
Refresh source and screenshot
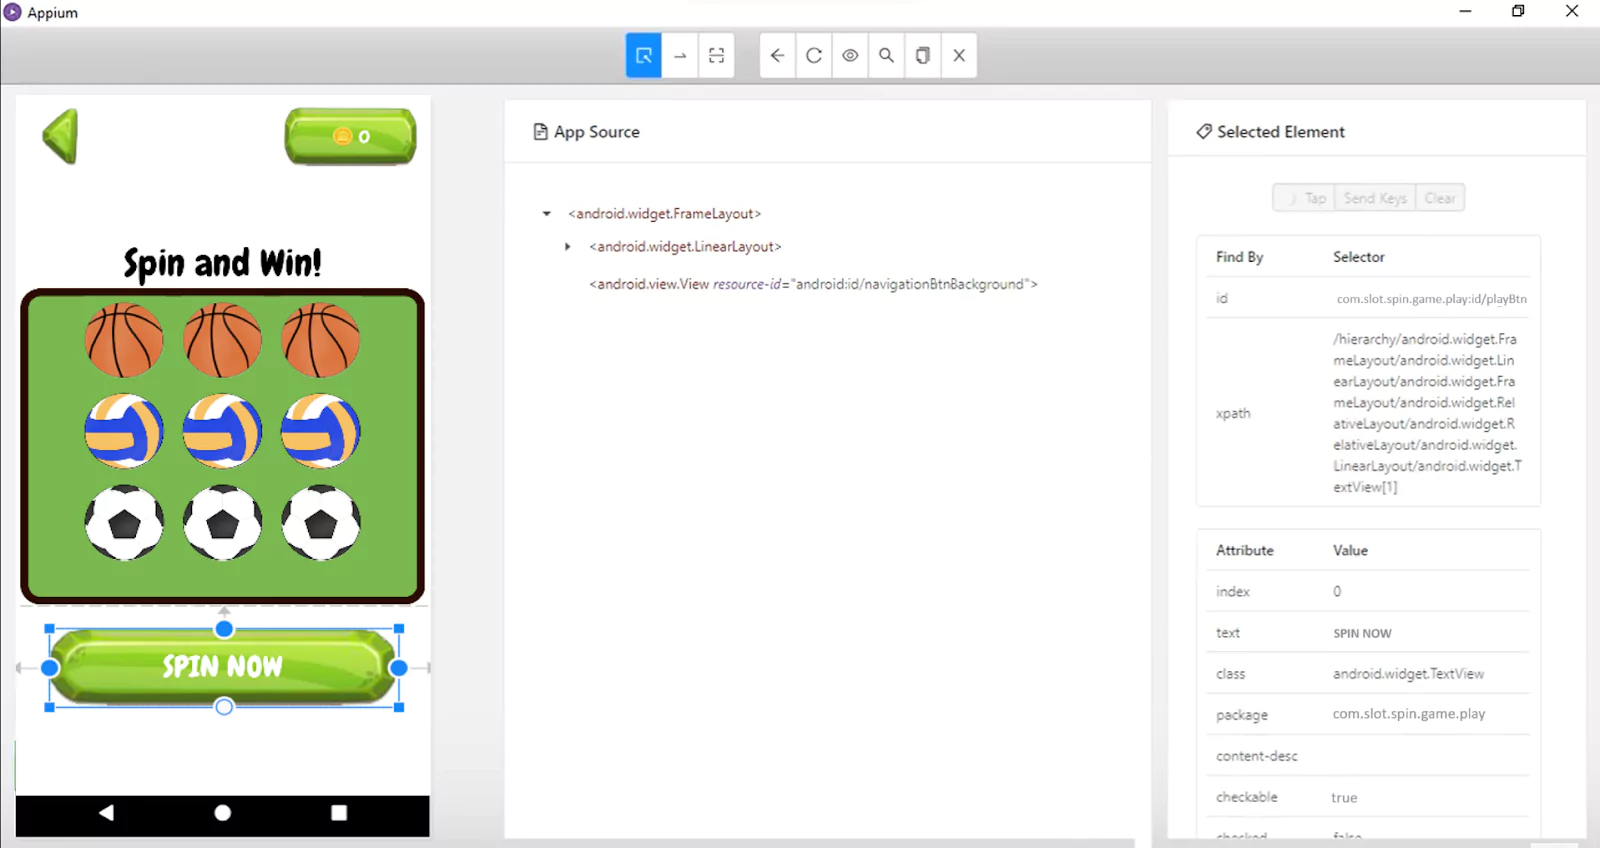coord(814,56)
